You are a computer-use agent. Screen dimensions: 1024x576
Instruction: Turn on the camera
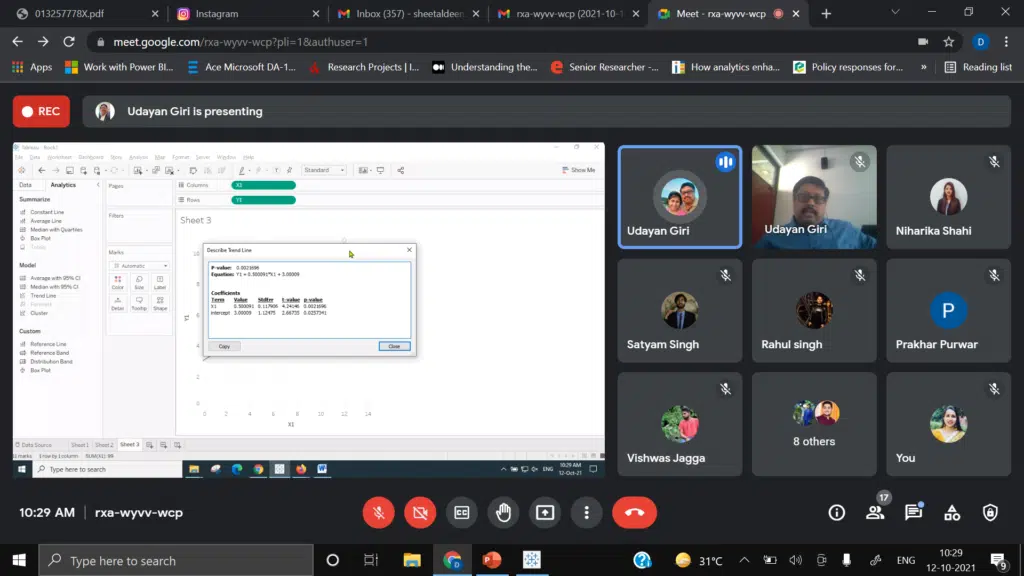point(421,513)
